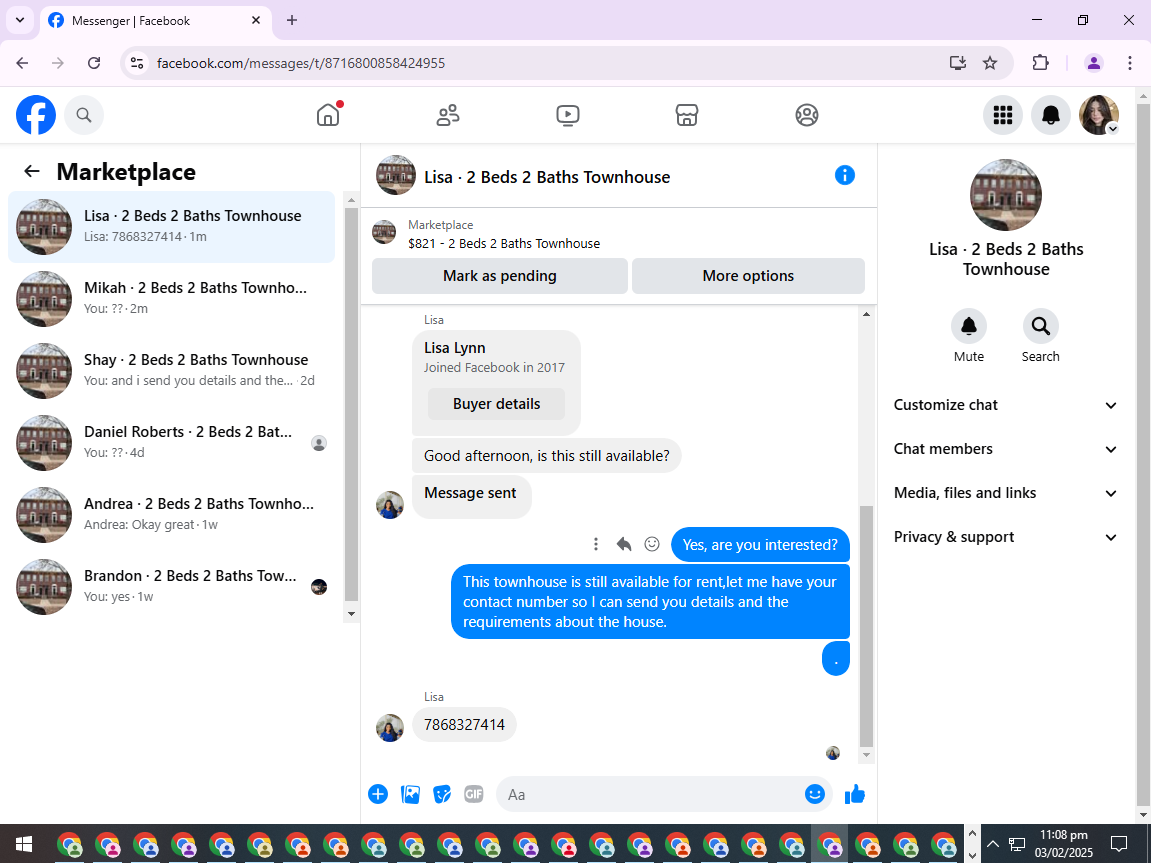This screenshot has height=863, width=1151.
Task: Reload the page
Action: click(94, 63)
